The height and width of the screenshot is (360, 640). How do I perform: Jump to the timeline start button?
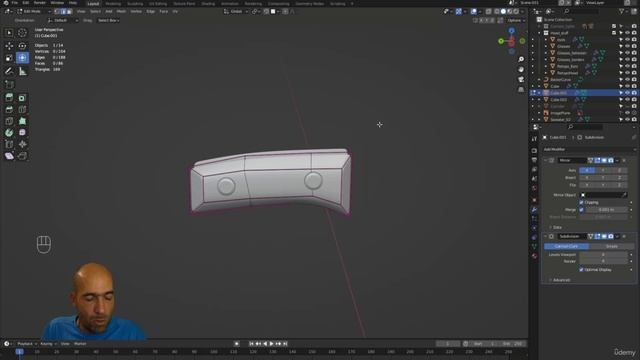pyautogui.click(x=251, y=344)
